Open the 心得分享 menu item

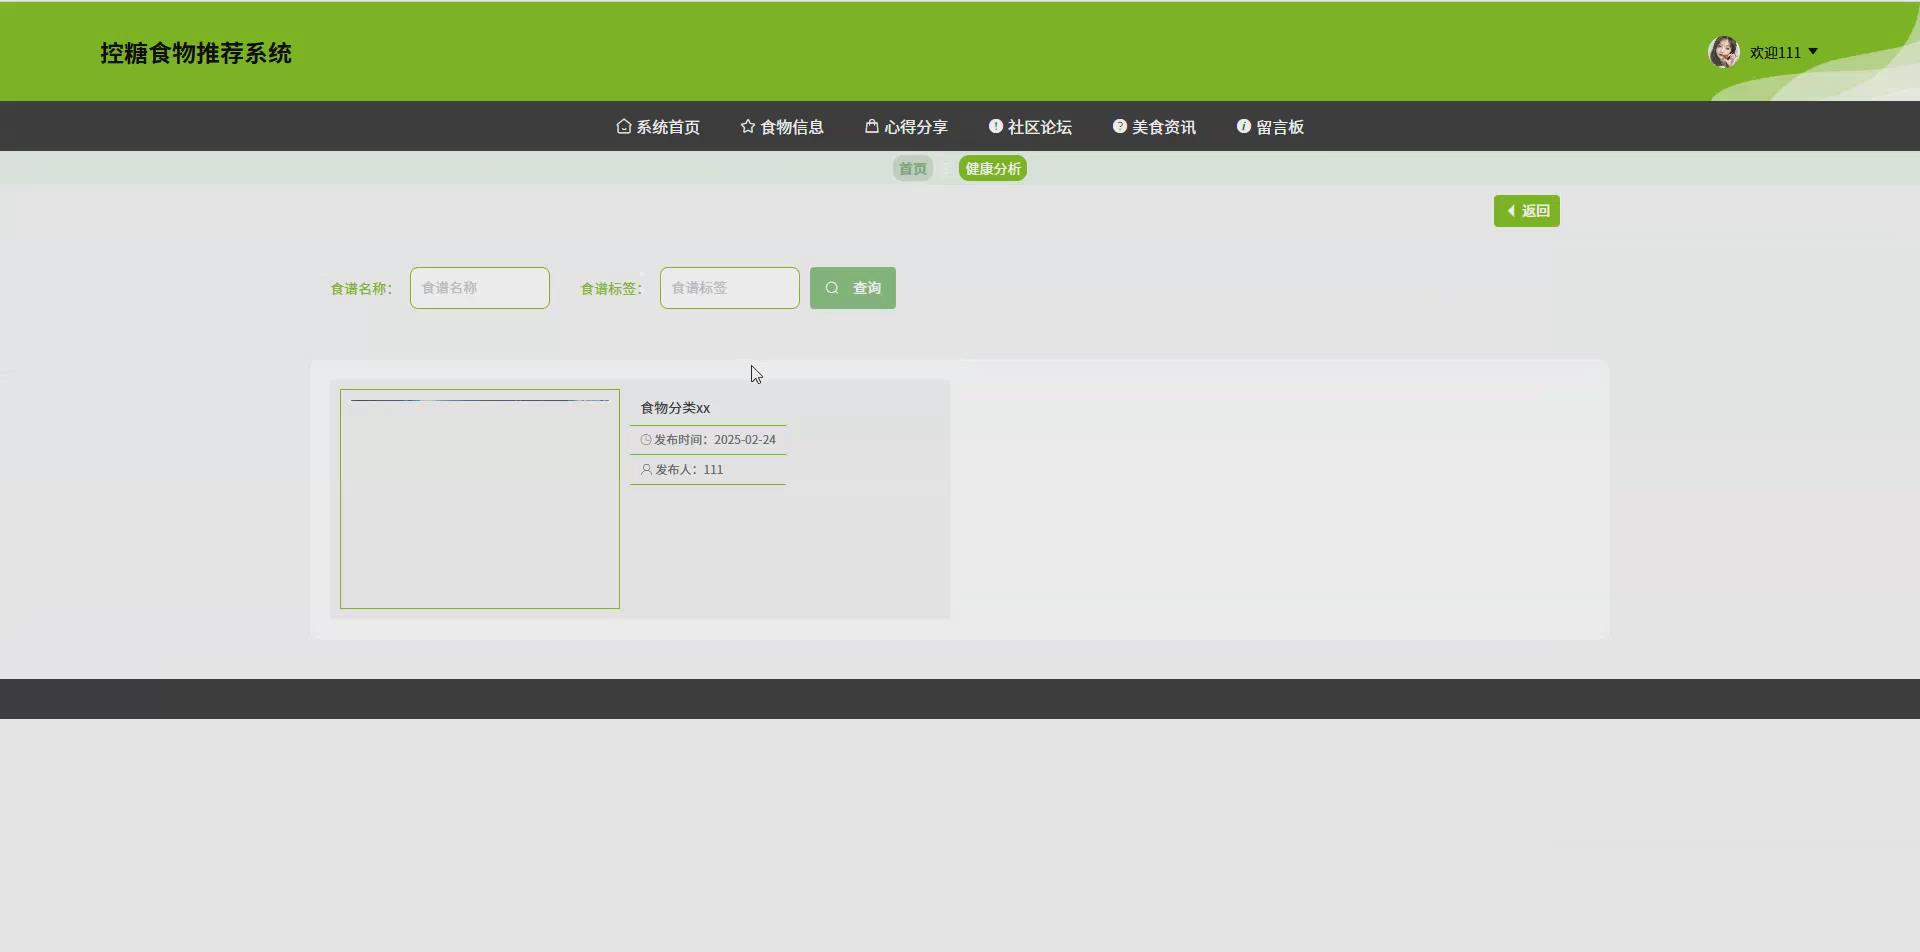point(906,127)
